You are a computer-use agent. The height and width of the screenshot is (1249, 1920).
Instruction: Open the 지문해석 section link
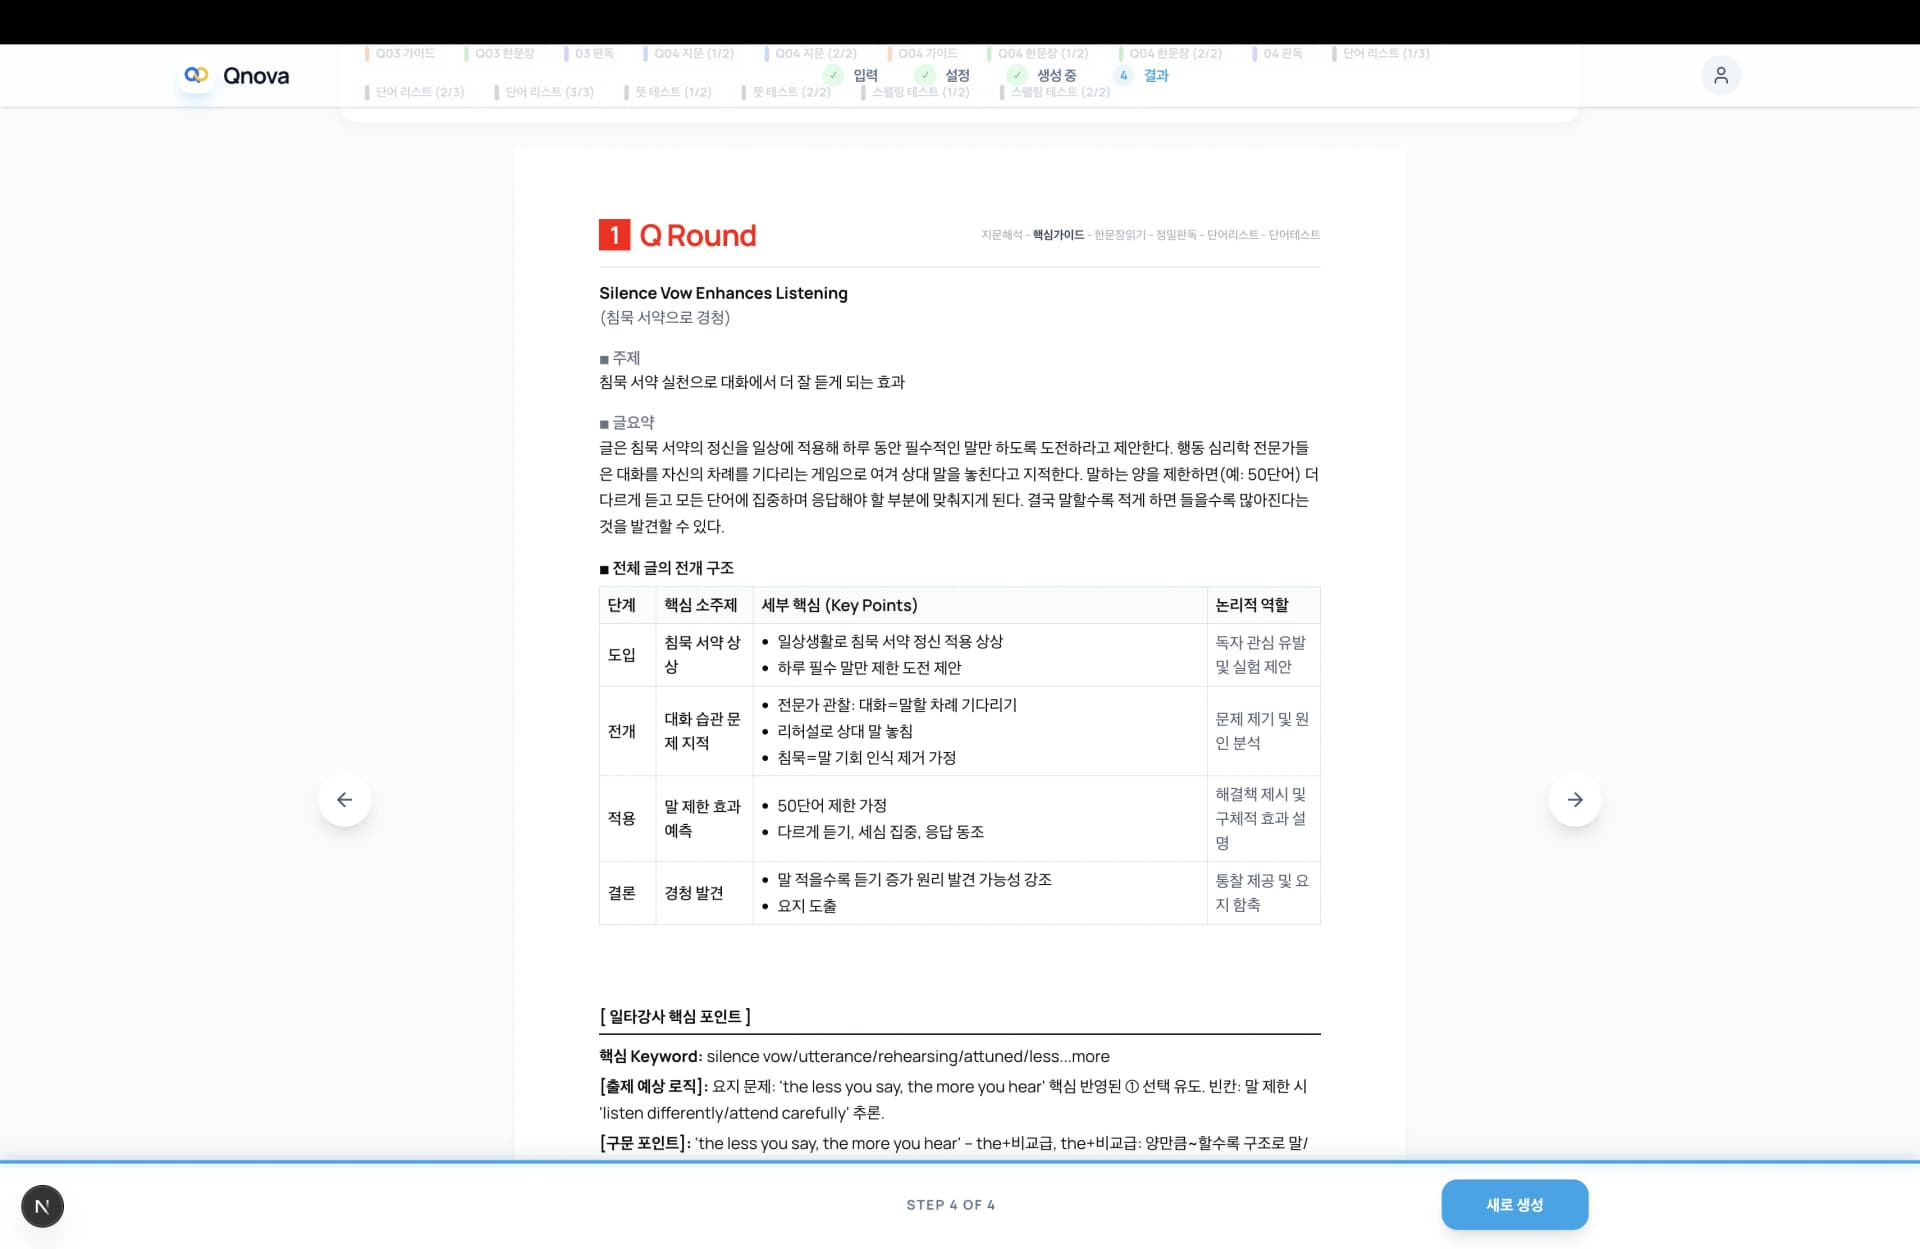tap(1001, 235)
